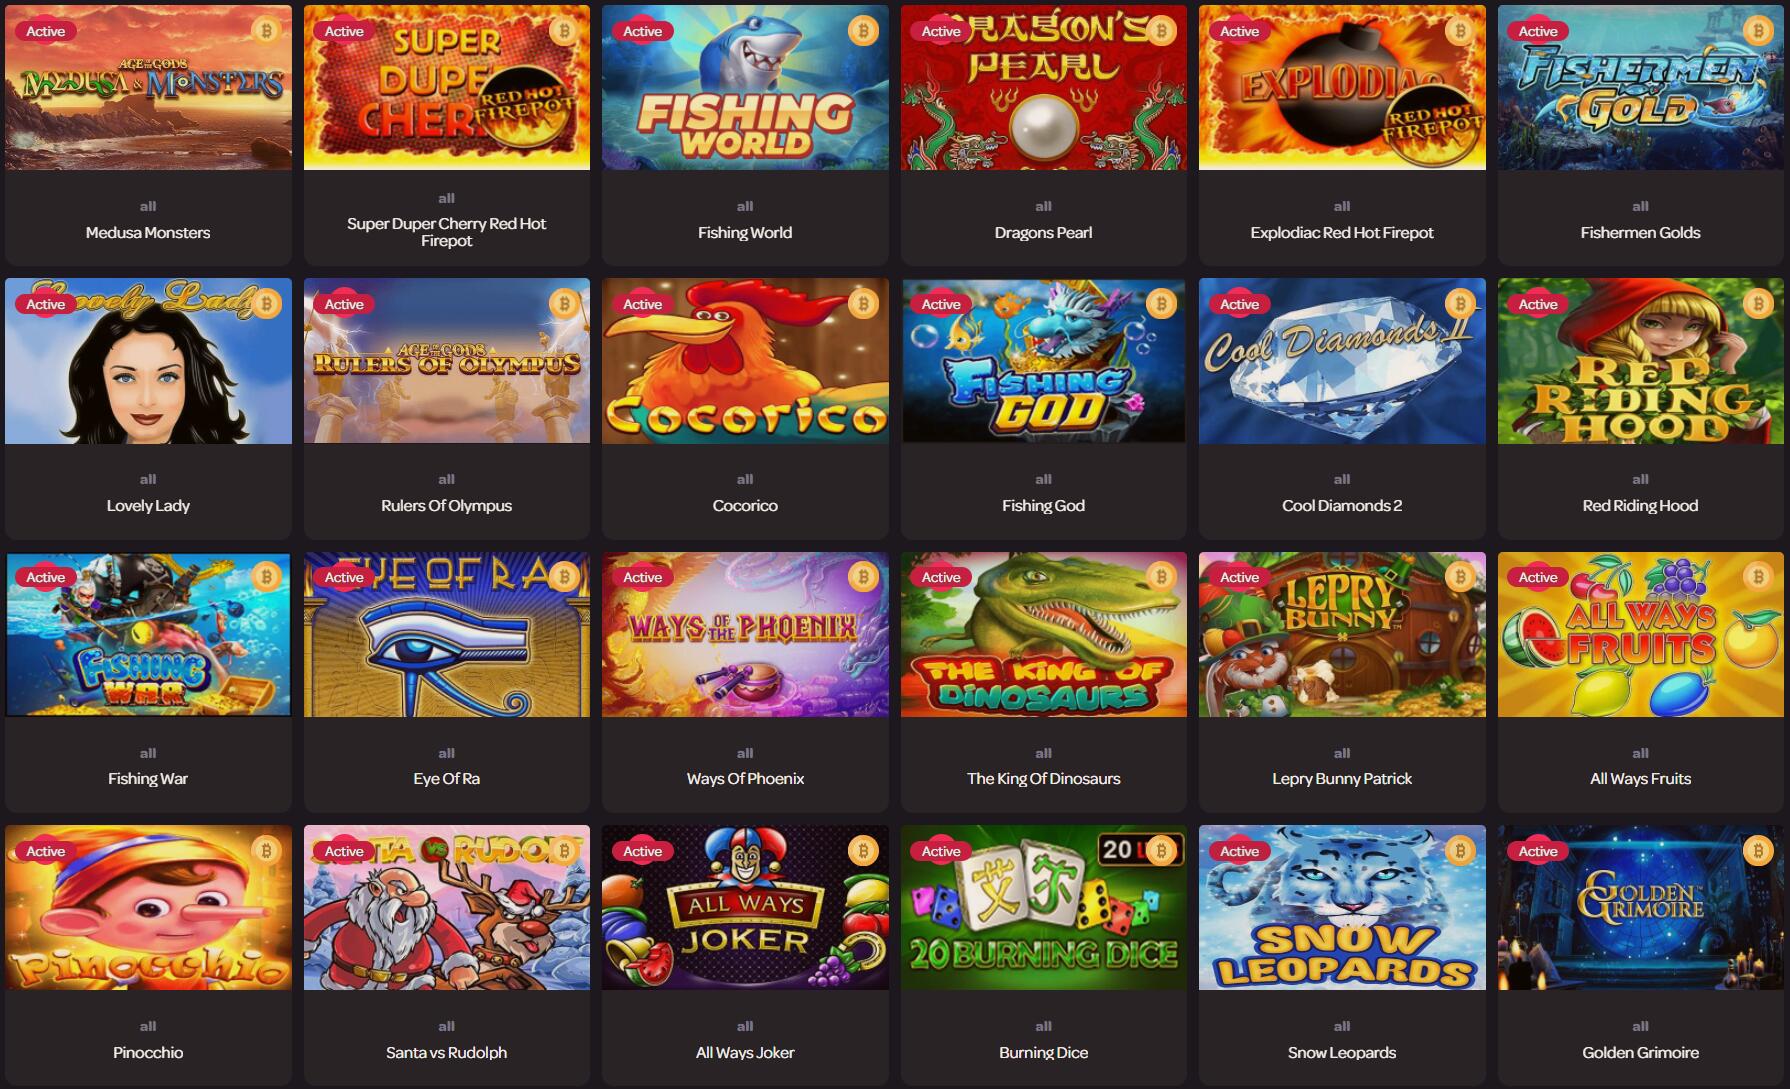
Task: Select the Ways Of Phoenix game title
Action: pos(745,779)
